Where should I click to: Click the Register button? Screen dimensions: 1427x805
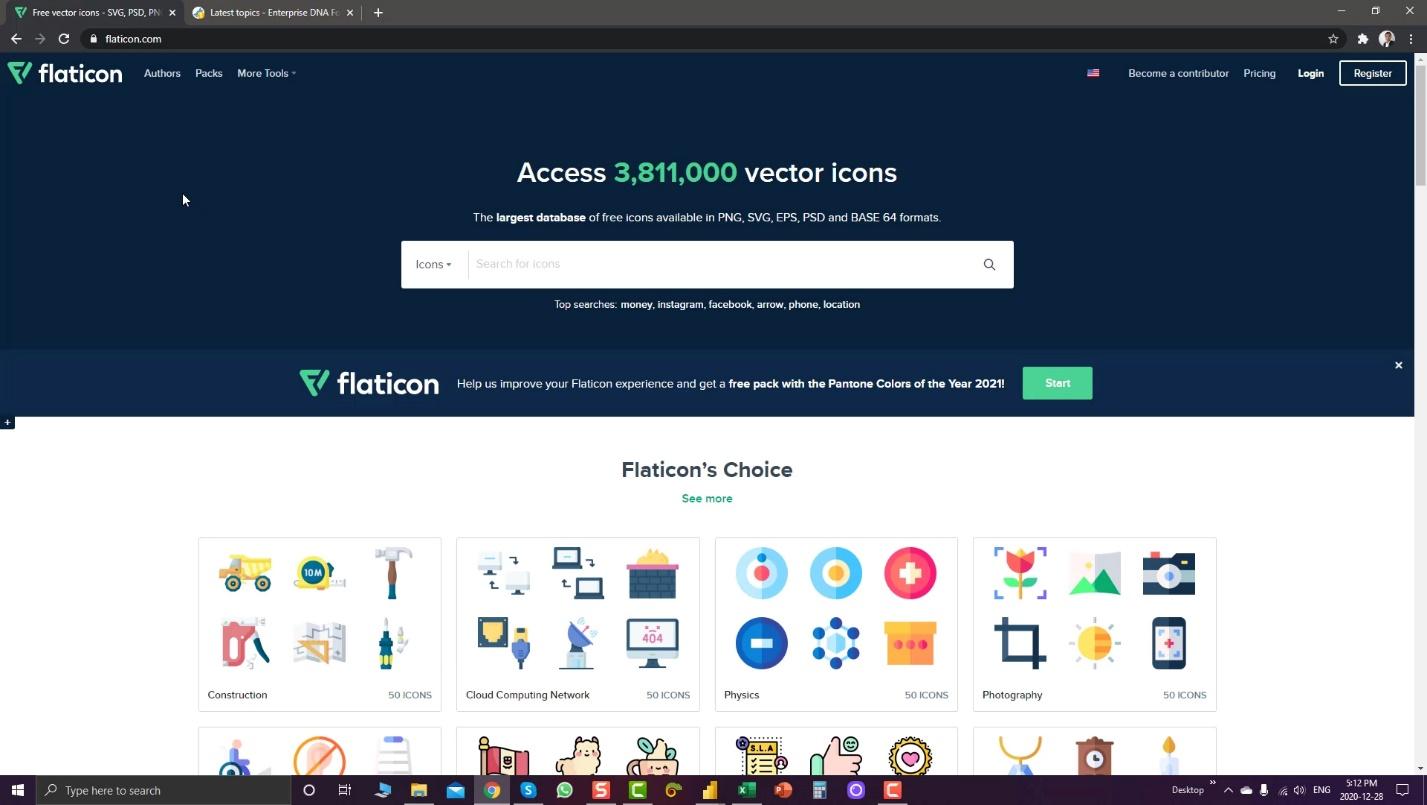1372,73
